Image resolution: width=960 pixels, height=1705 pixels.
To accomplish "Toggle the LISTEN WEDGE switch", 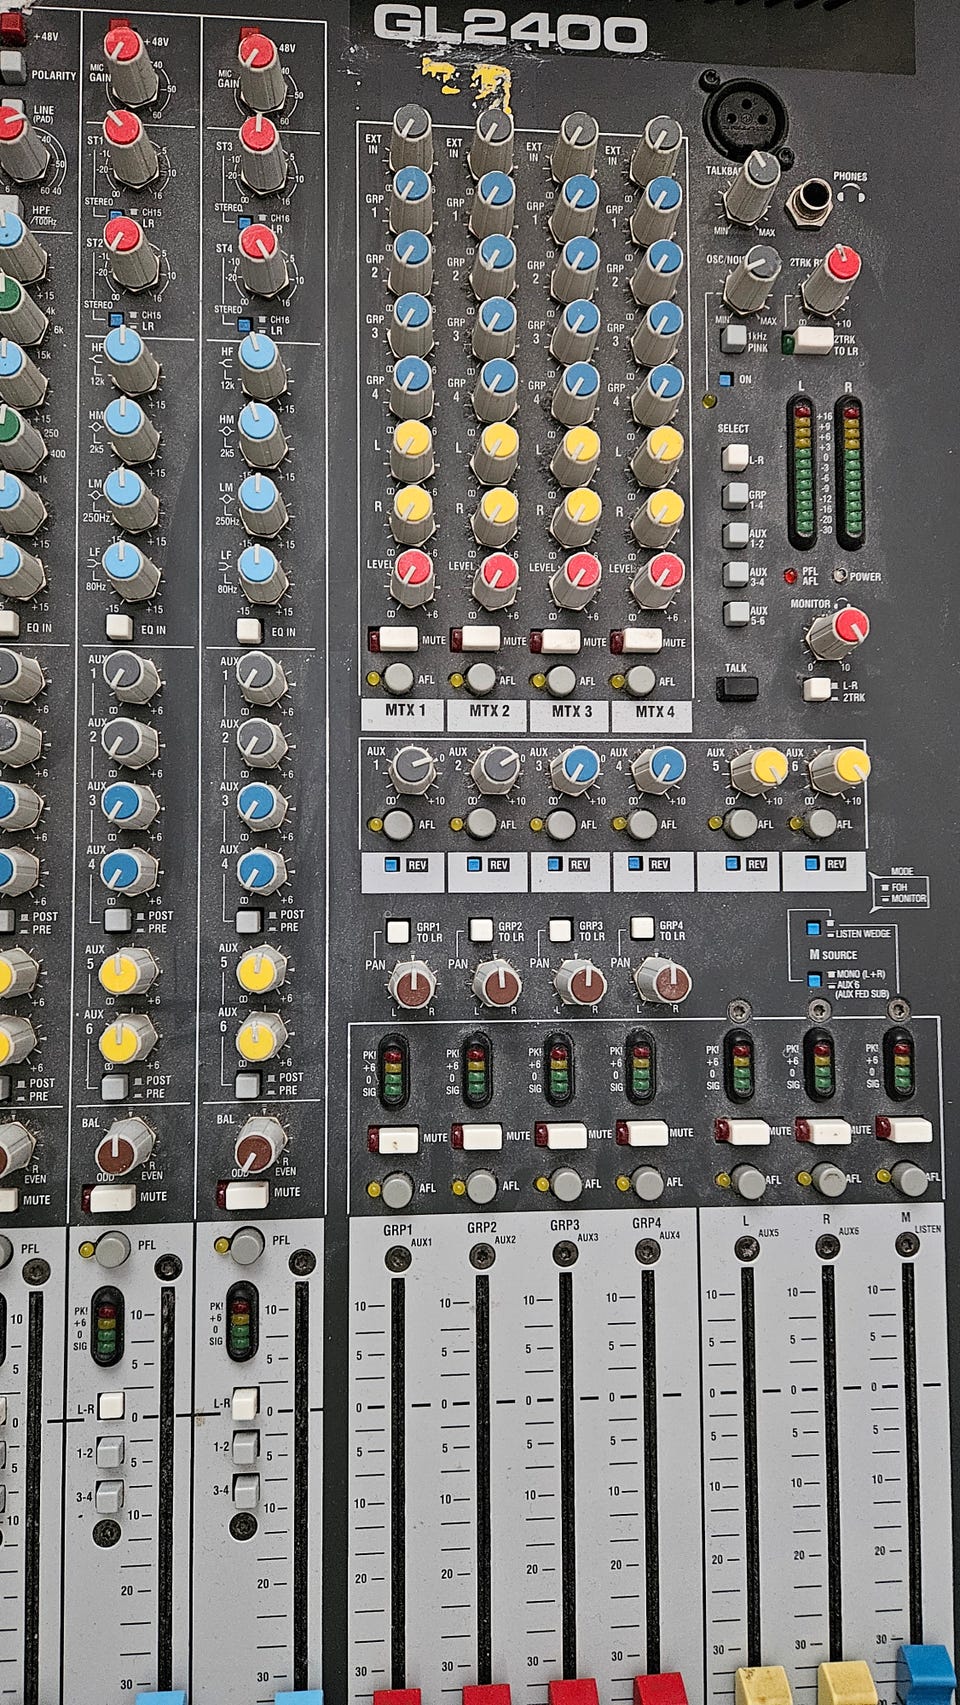I will click(x=813, y=929).
